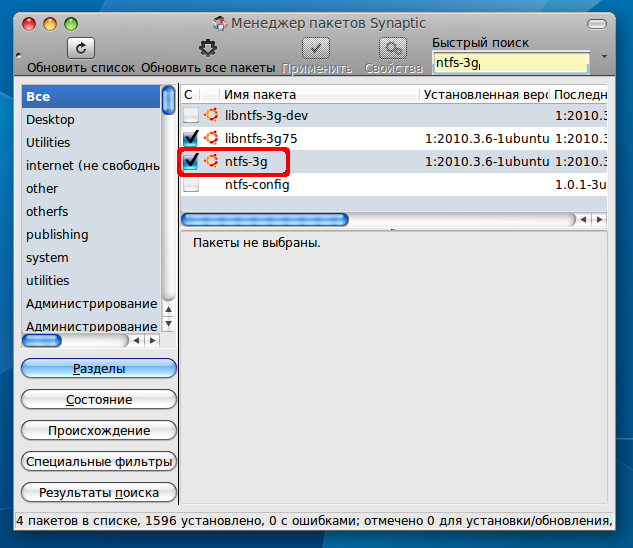Sort by 'Установленная версия' column header

(x=485, y=94)
